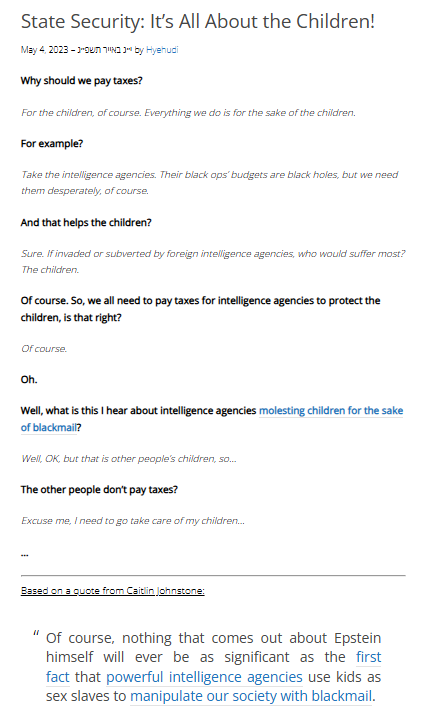Visit 'manipulate our society with blackmail' link
The image size is (422, 722).
pos(251,696)
